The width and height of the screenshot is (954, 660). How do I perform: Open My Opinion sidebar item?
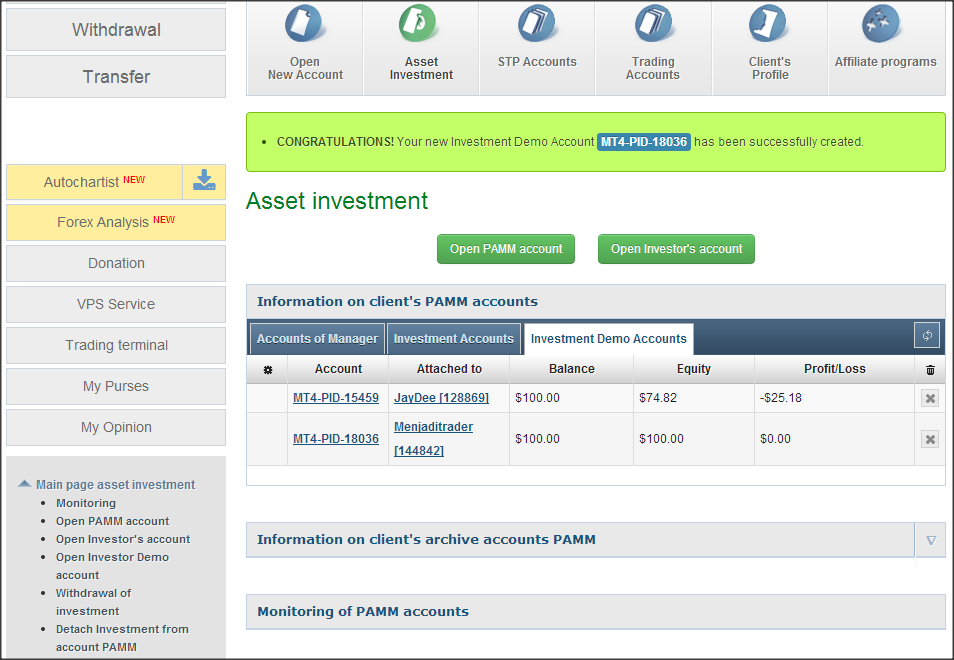pos(116,427)
